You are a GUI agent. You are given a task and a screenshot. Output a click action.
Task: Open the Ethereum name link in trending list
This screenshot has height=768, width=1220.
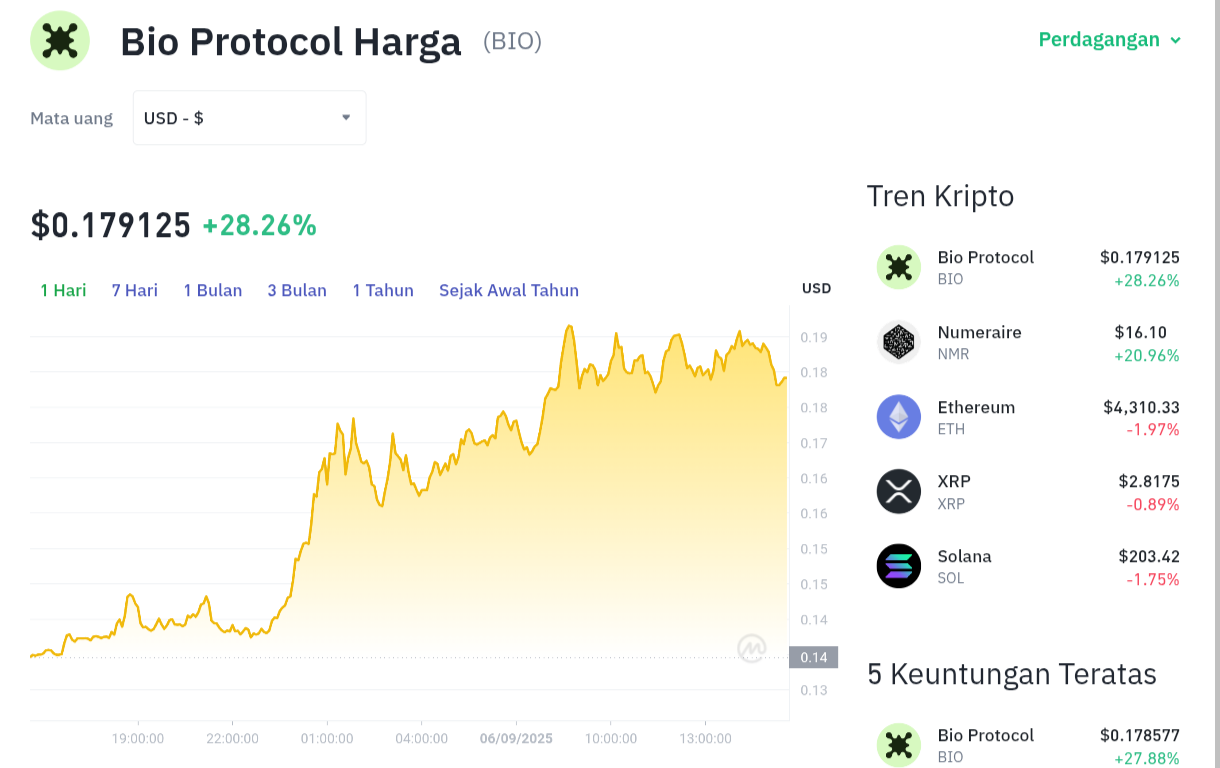point(976,407)
